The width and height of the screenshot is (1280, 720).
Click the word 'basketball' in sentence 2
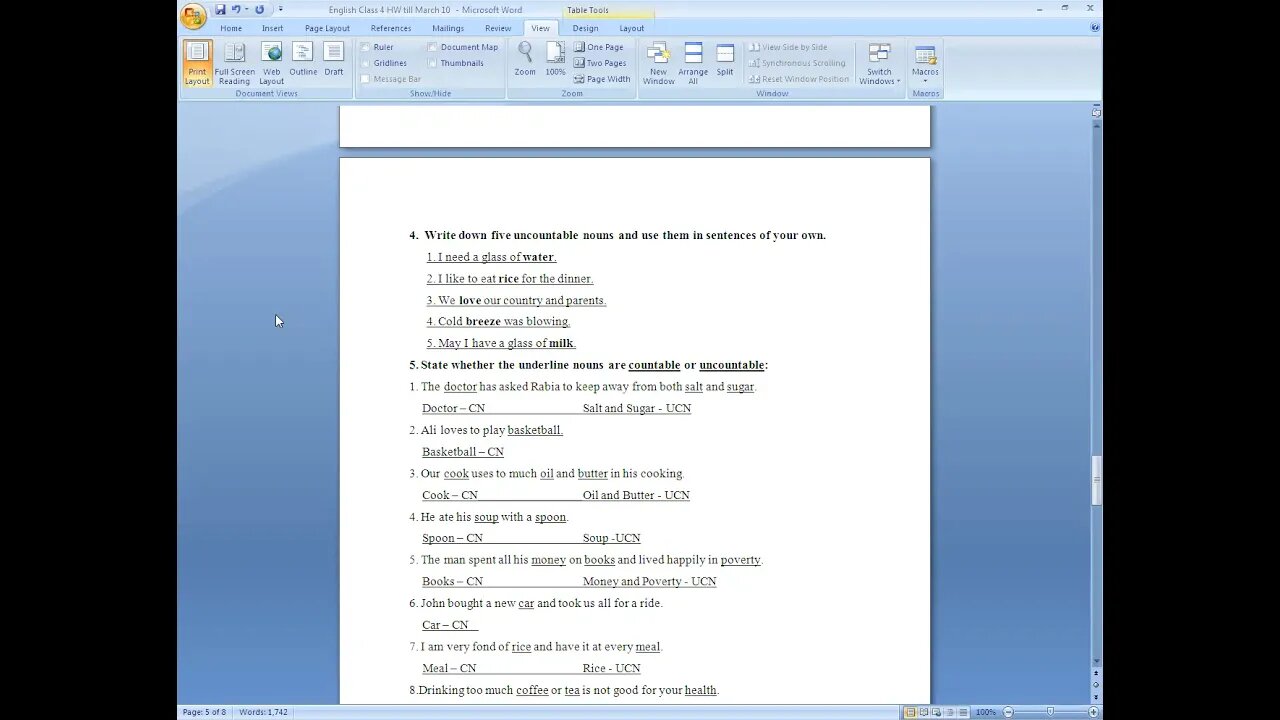click(x=534, y=430)
